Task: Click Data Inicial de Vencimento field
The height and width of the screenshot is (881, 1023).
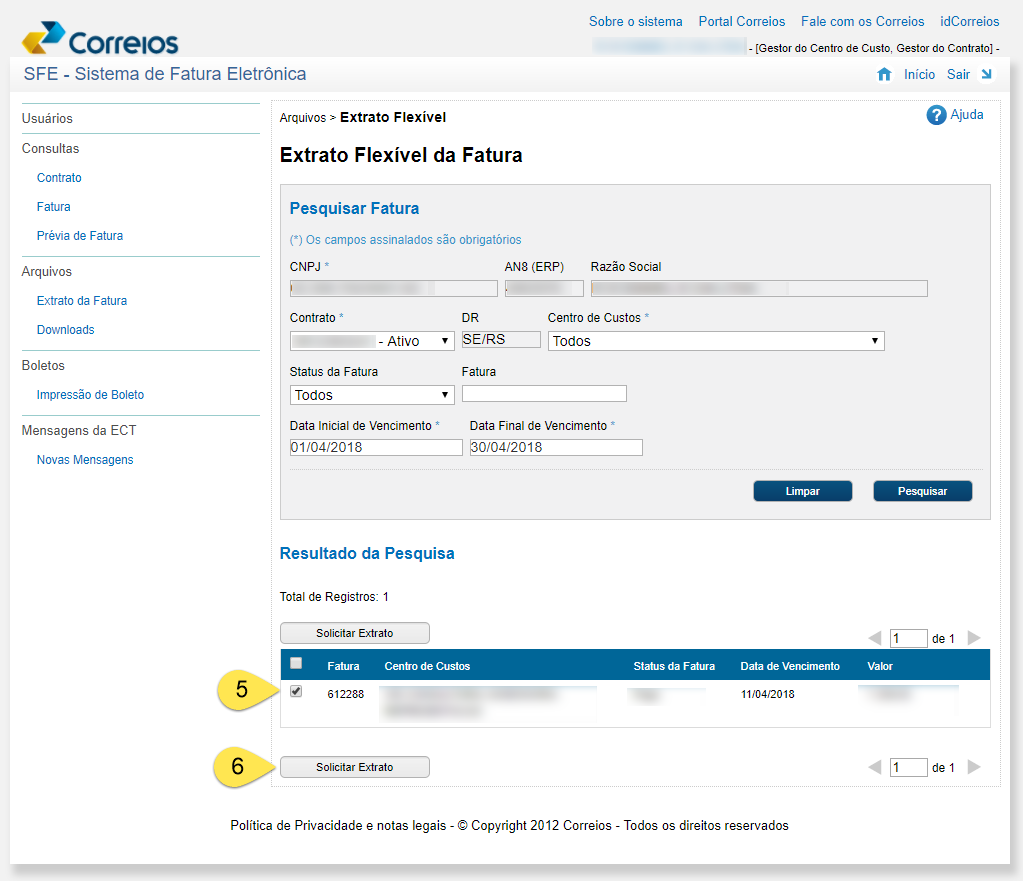Action: pyautogui.click(x=376, y=447)
